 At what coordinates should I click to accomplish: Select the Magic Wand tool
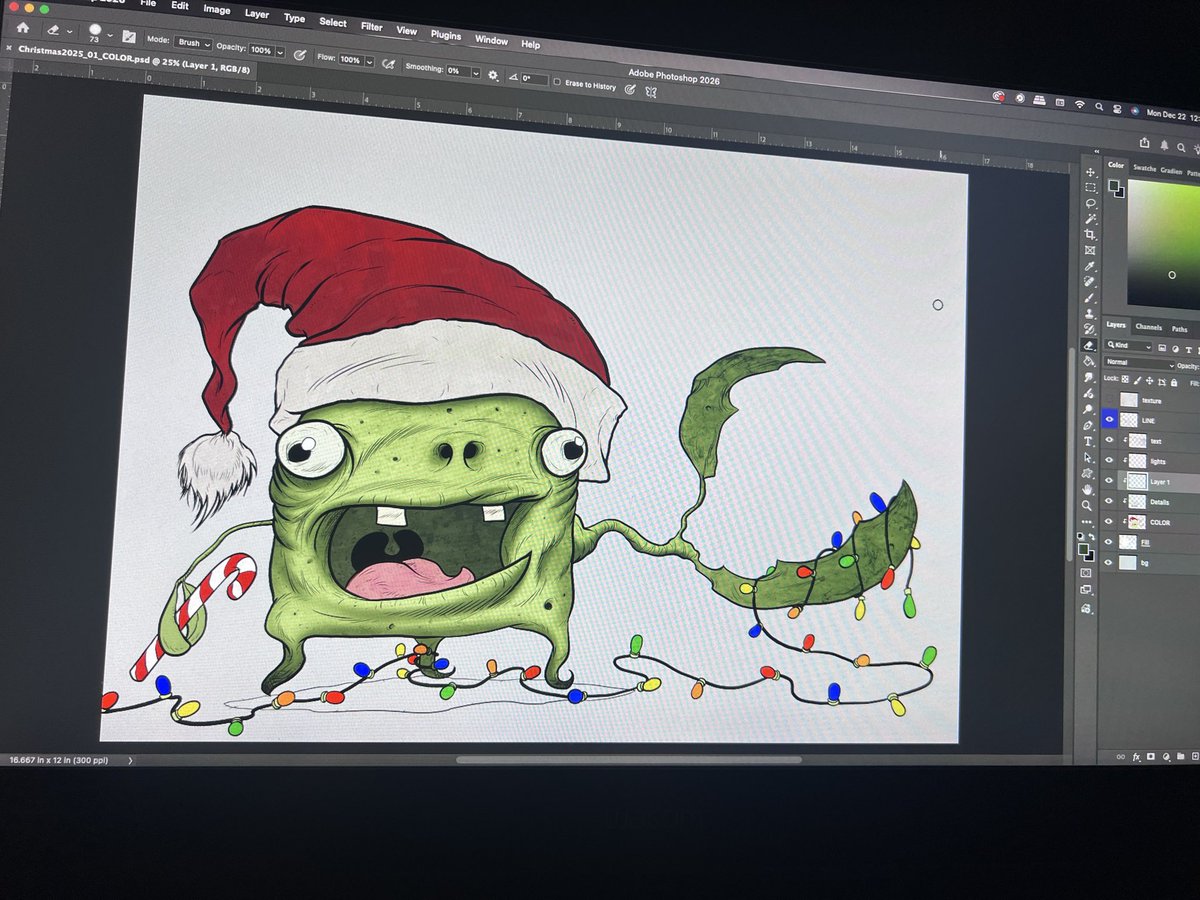(x=1090, y=218)
